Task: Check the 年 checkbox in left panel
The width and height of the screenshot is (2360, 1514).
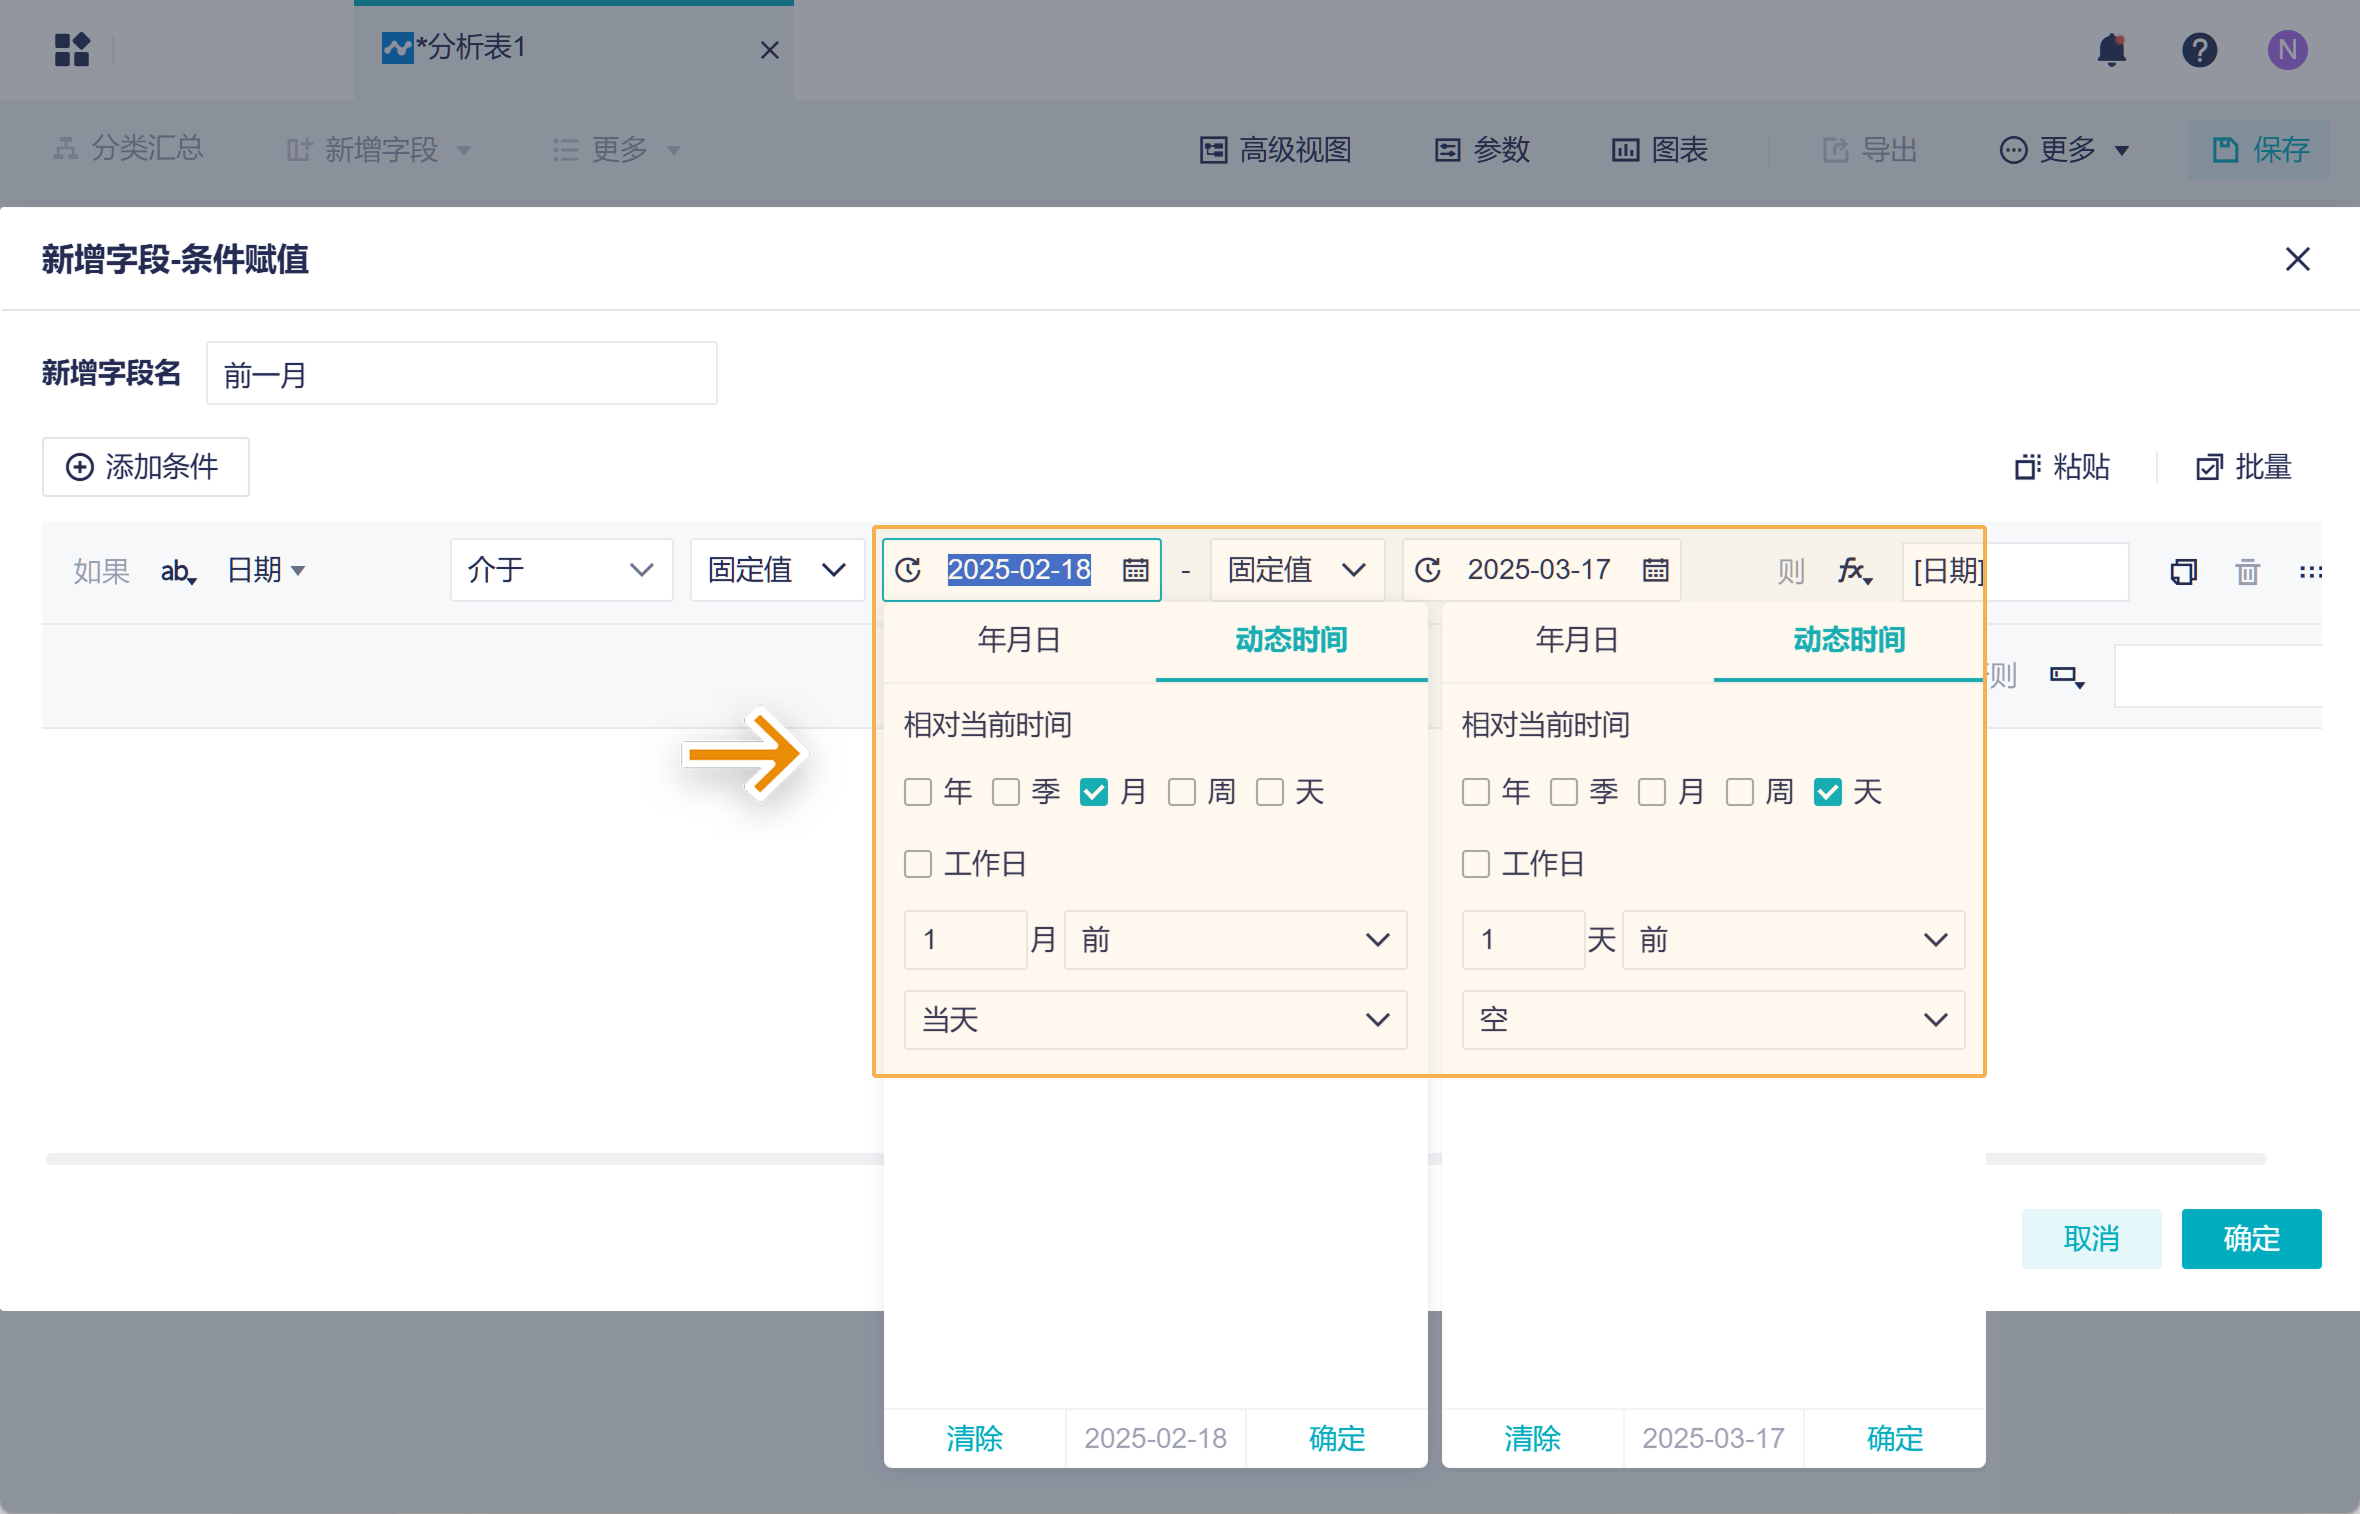Action: (x=918, y=792)
